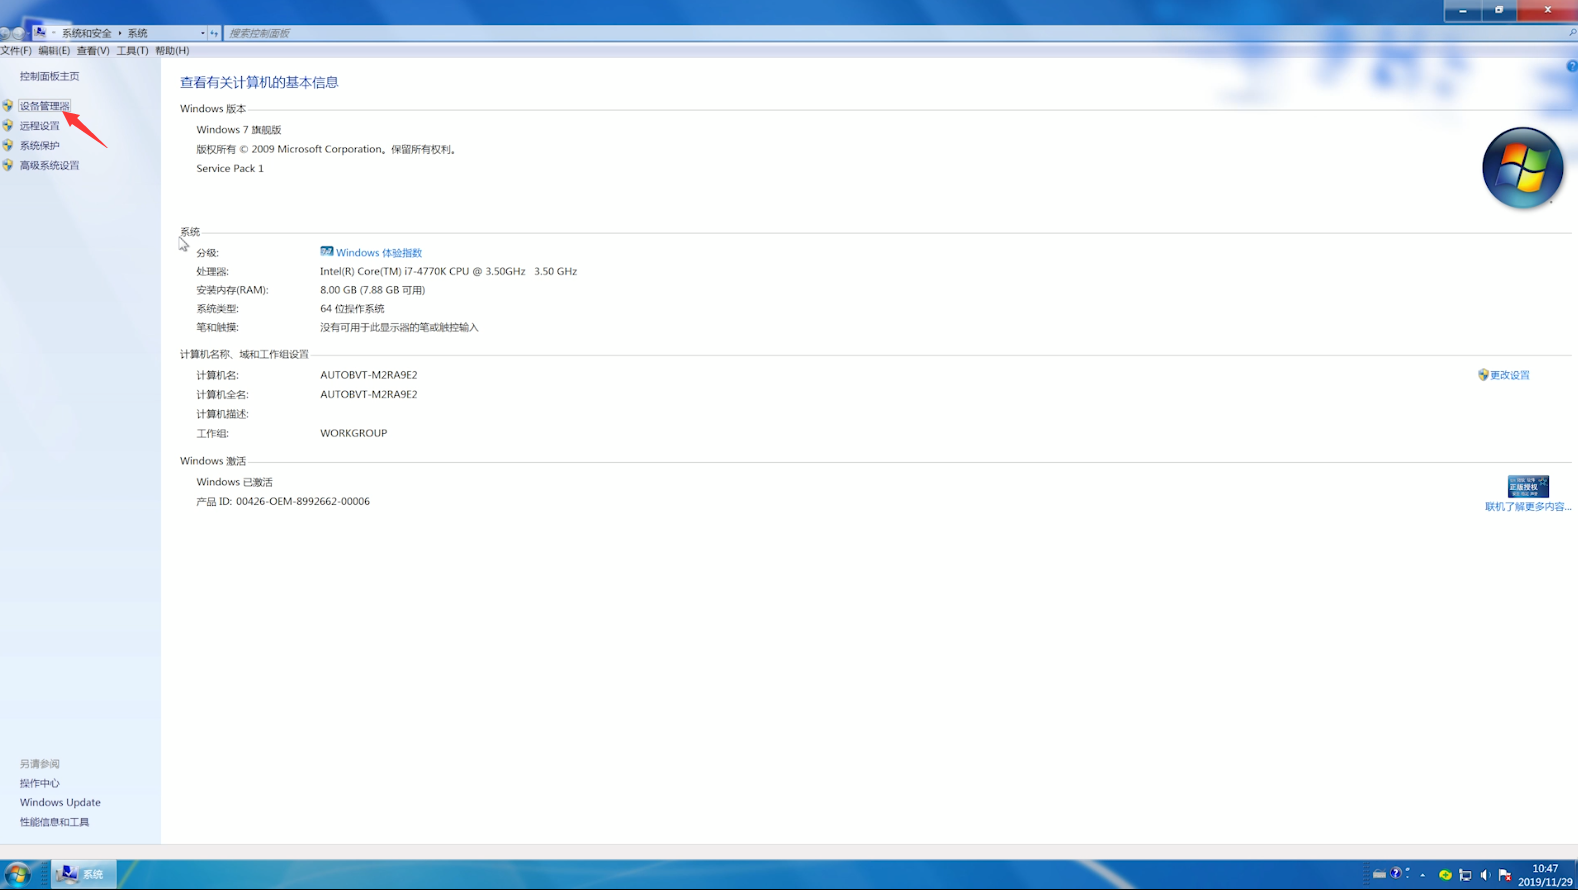This screenshot has height=890, width=1578.
Task: Select the Windows 7 旗舰版 text
Action: coord(239,130)
